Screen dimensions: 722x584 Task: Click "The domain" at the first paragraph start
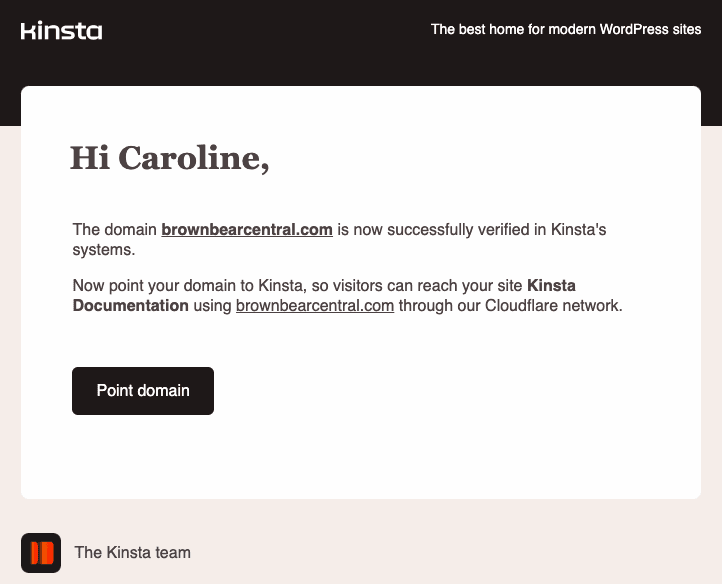[115, 230]
